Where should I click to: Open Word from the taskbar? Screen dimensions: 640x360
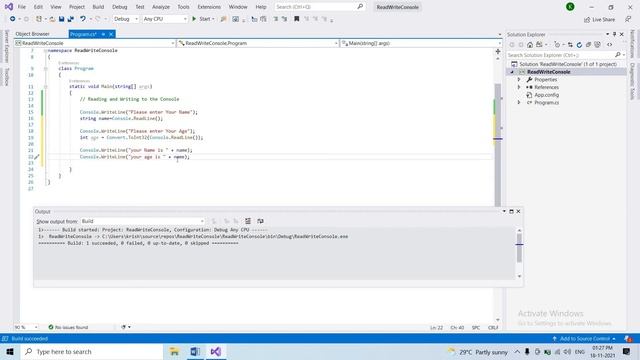pyautogui.click(x=195, y=351)
